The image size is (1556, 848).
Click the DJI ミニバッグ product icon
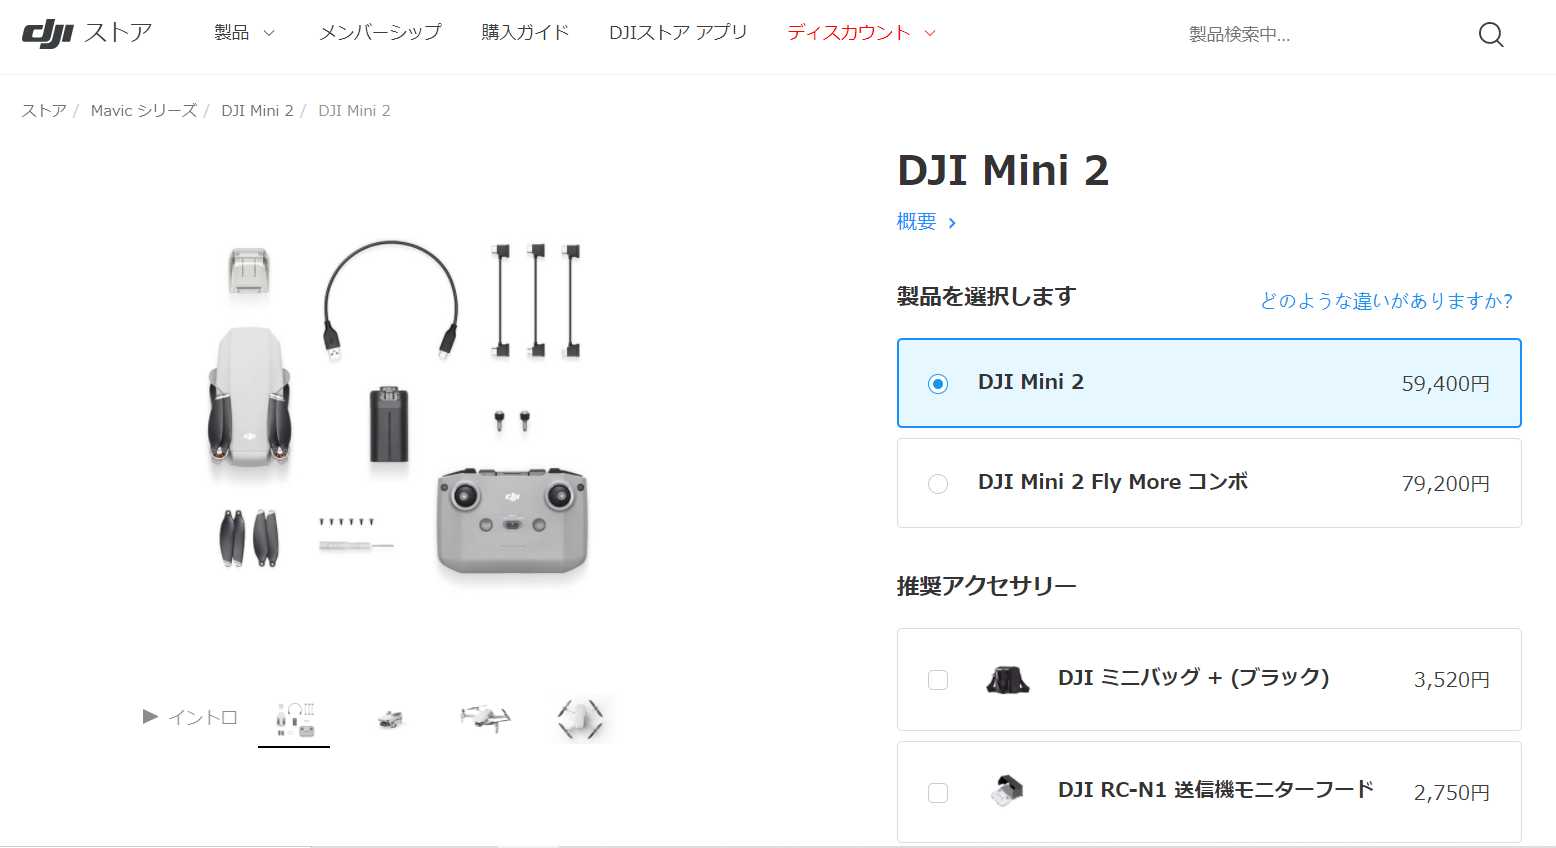[1007, 680]
